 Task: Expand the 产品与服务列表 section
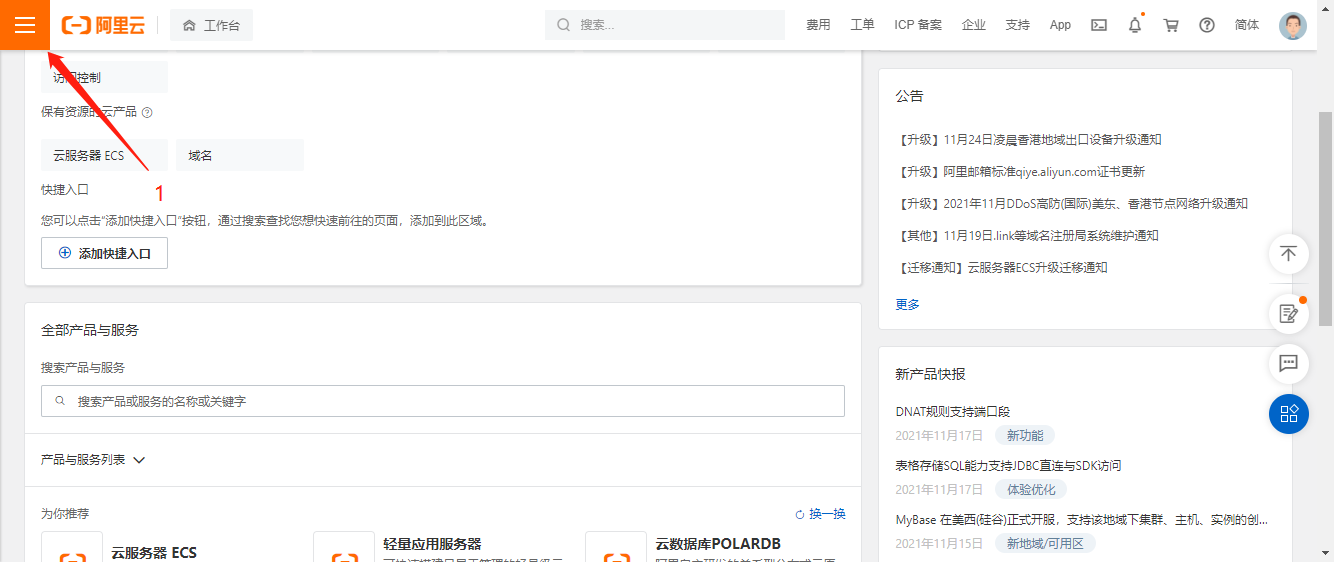click(x=93, y=460)
